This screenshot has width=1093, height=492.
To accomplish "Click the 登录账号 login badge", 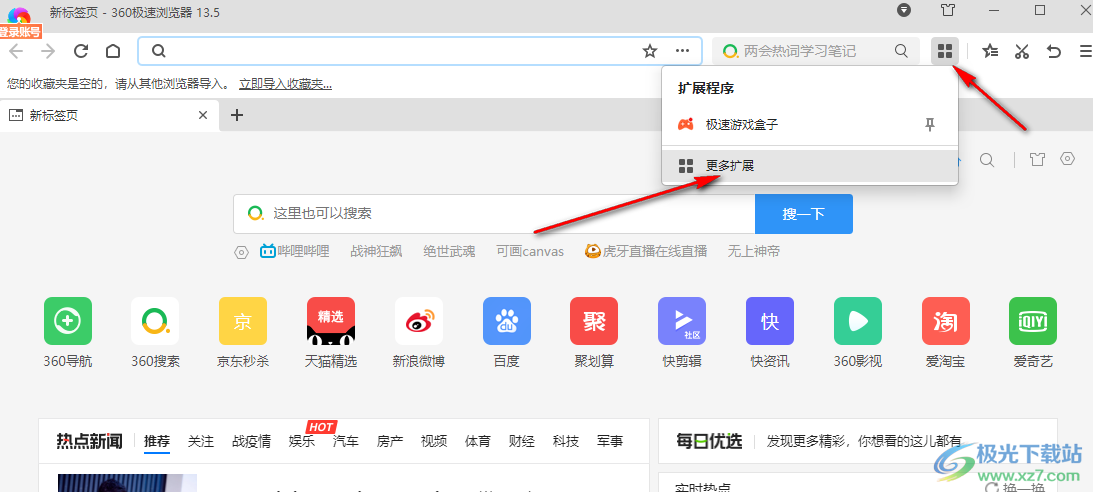I will pyautogui.click(x=21, y=31).
